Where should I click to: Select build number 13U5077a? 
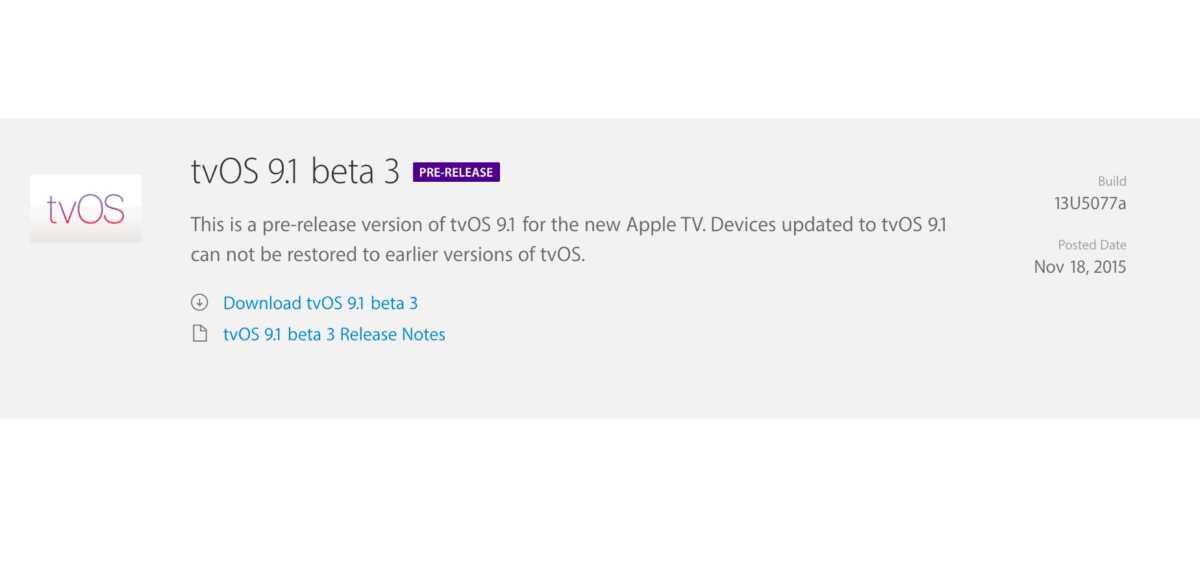[1090, 203]
